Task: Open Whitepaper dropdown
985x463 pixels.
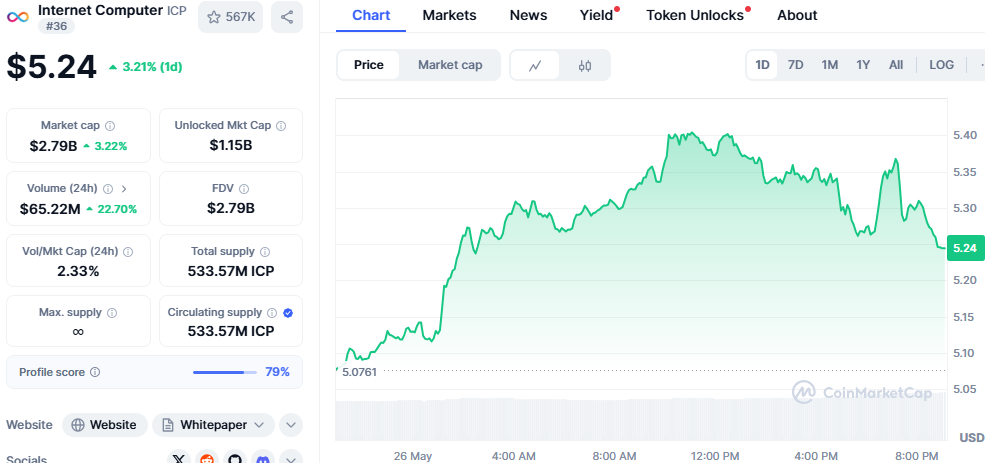Action: (213, 425)
